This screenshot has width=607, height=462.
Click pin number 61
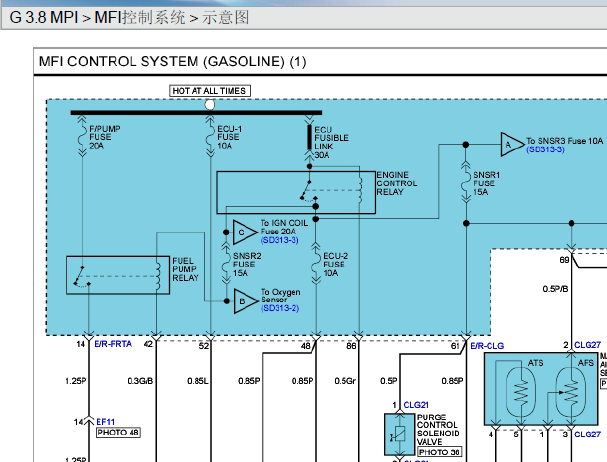455,346
